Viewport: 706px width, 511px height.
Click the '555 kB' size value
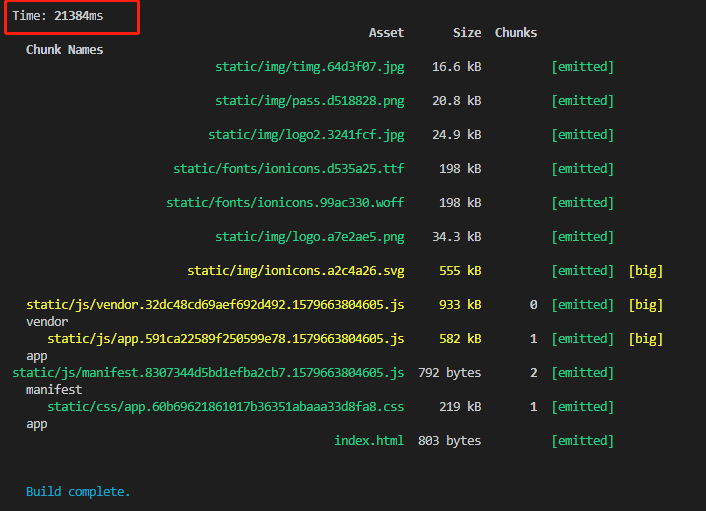pyautogui.click(x=460, y=271)
